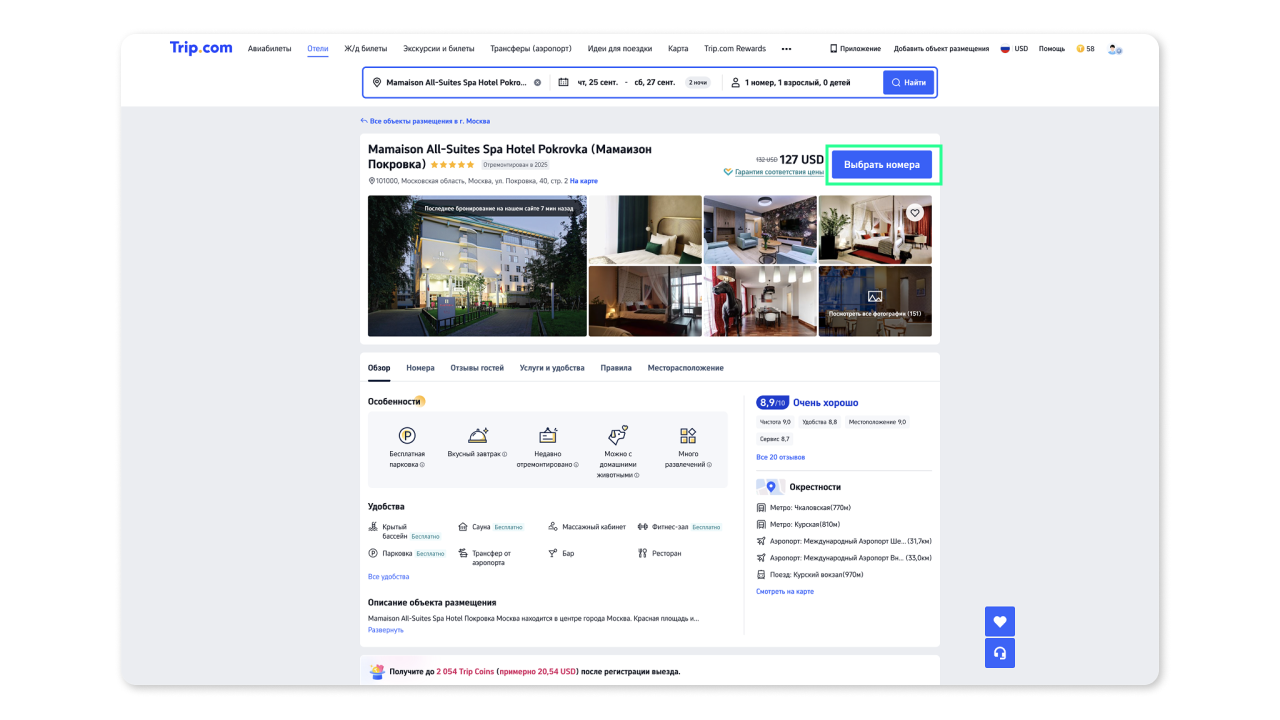Switch to the Услуги и удобства tab

[x=552, y=368]
